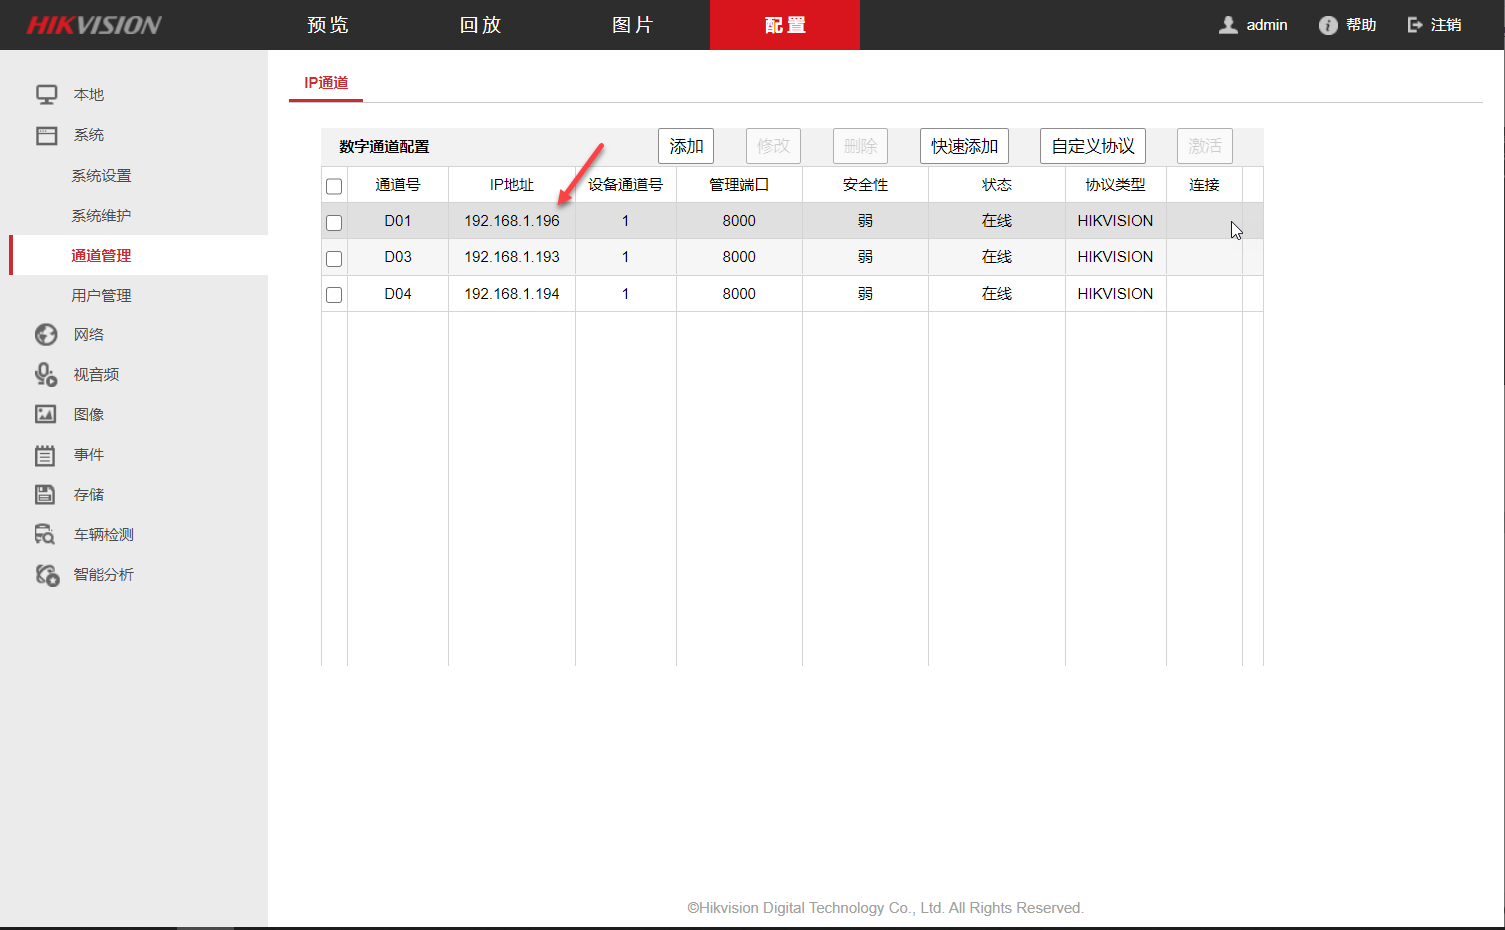Click the 通道号 column header
The height and width of the screenshot is (930, 1505).
click(398, 185)
